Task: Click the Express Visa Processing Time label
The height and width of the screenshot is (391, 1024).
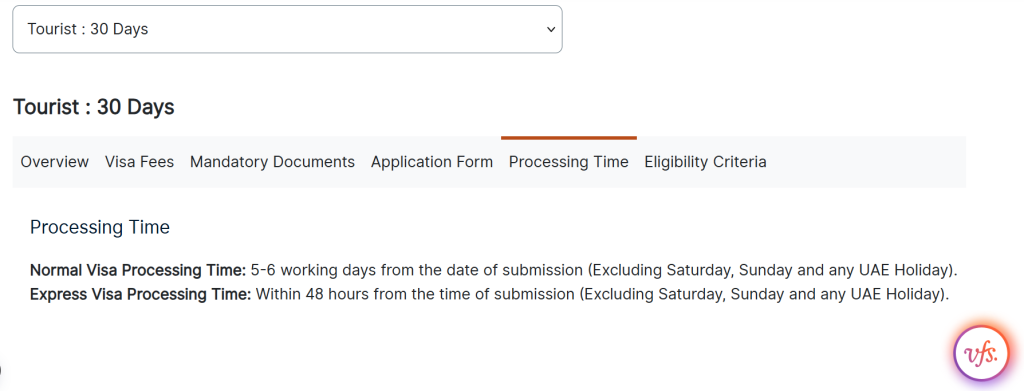Action: (140, 294)
